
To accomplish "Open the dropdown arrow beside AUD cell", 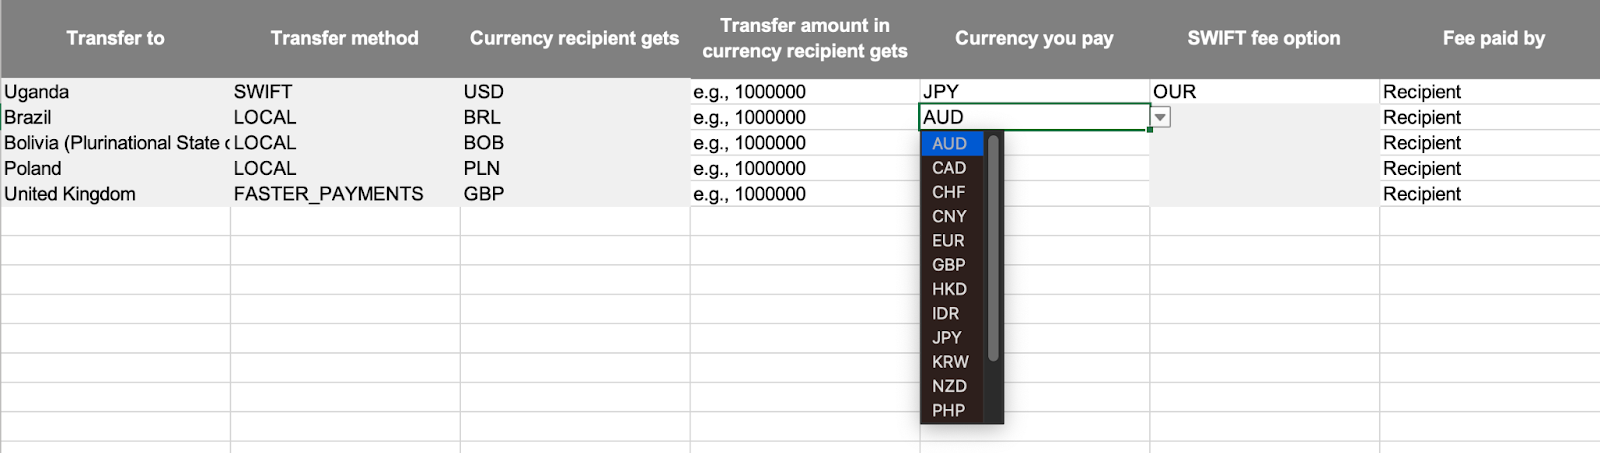I will point(1160,117).
